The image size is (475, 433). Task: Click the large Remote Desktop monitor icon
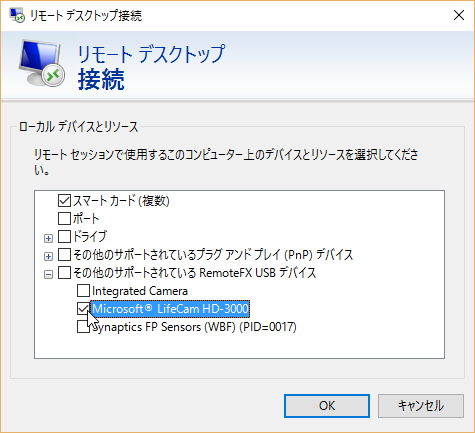(41, 63)
